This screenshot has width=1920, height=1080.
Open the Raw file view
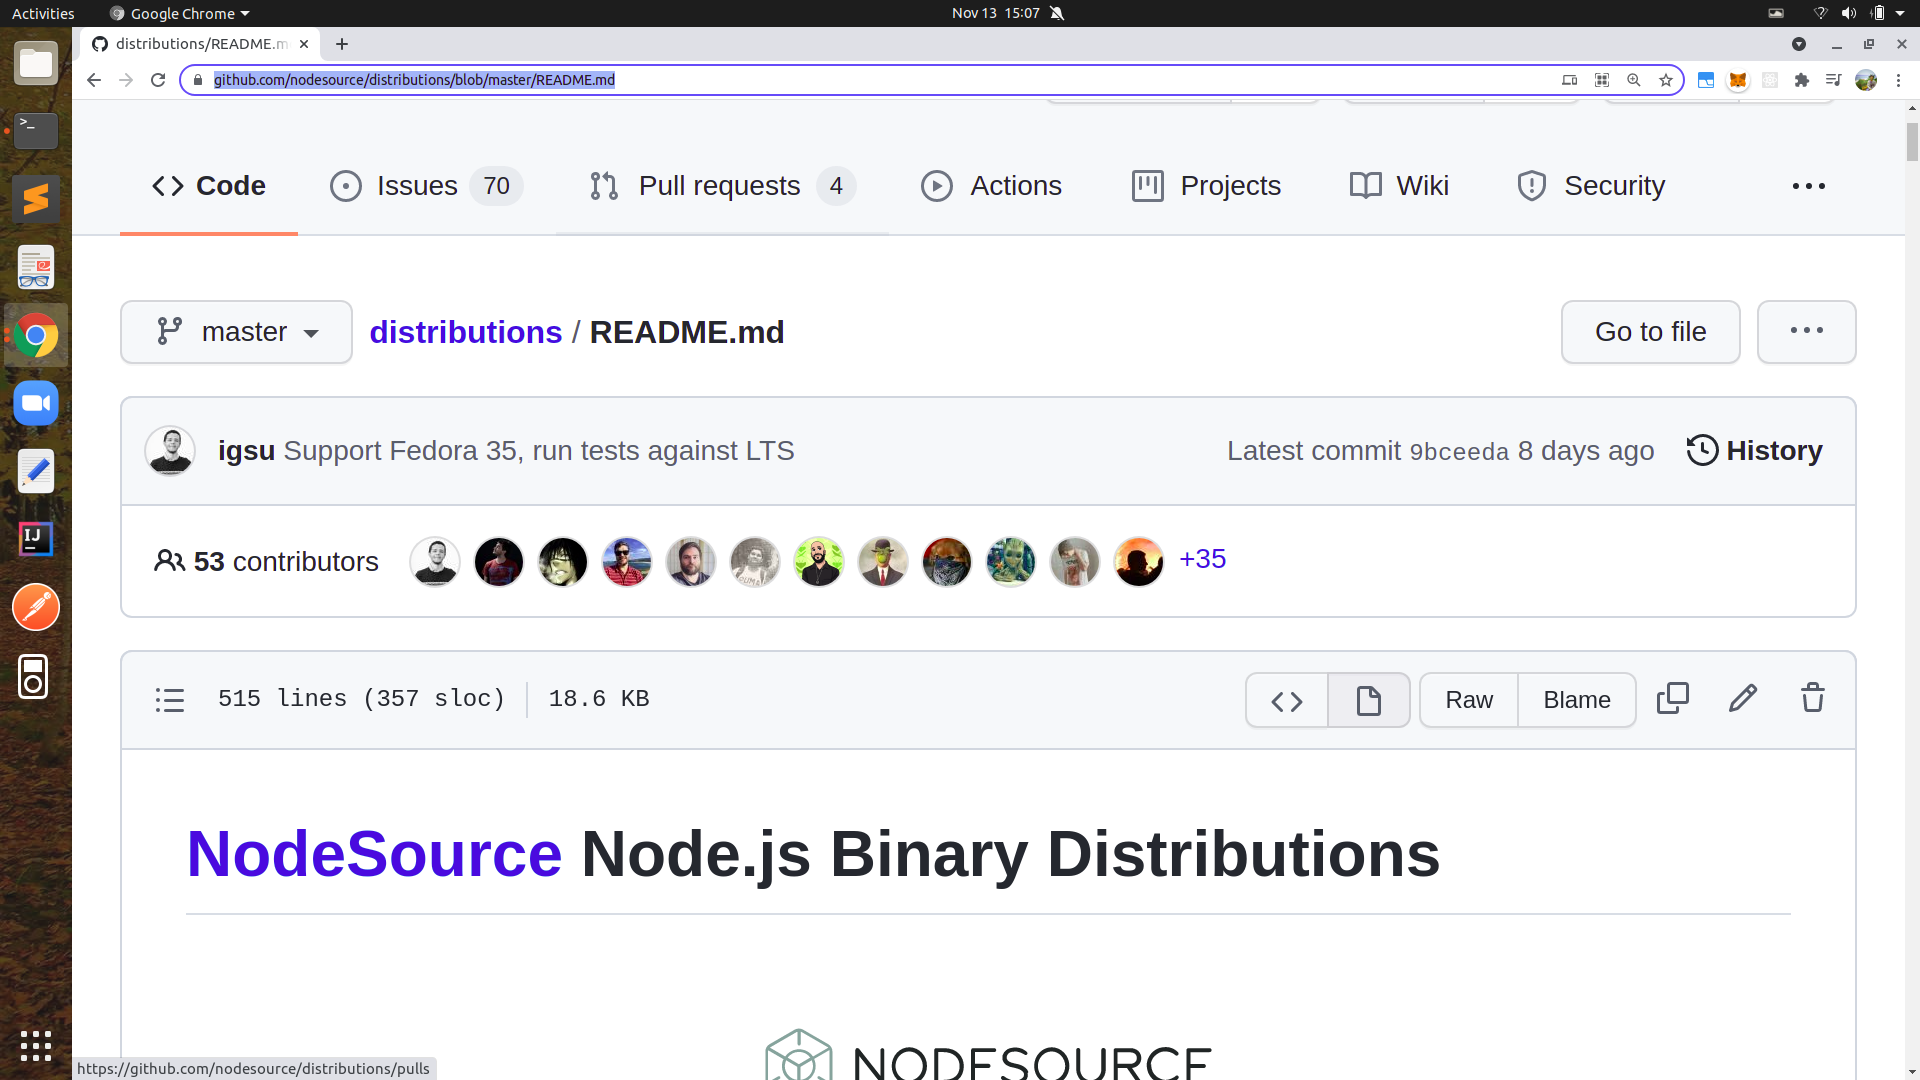(1468, 701)
